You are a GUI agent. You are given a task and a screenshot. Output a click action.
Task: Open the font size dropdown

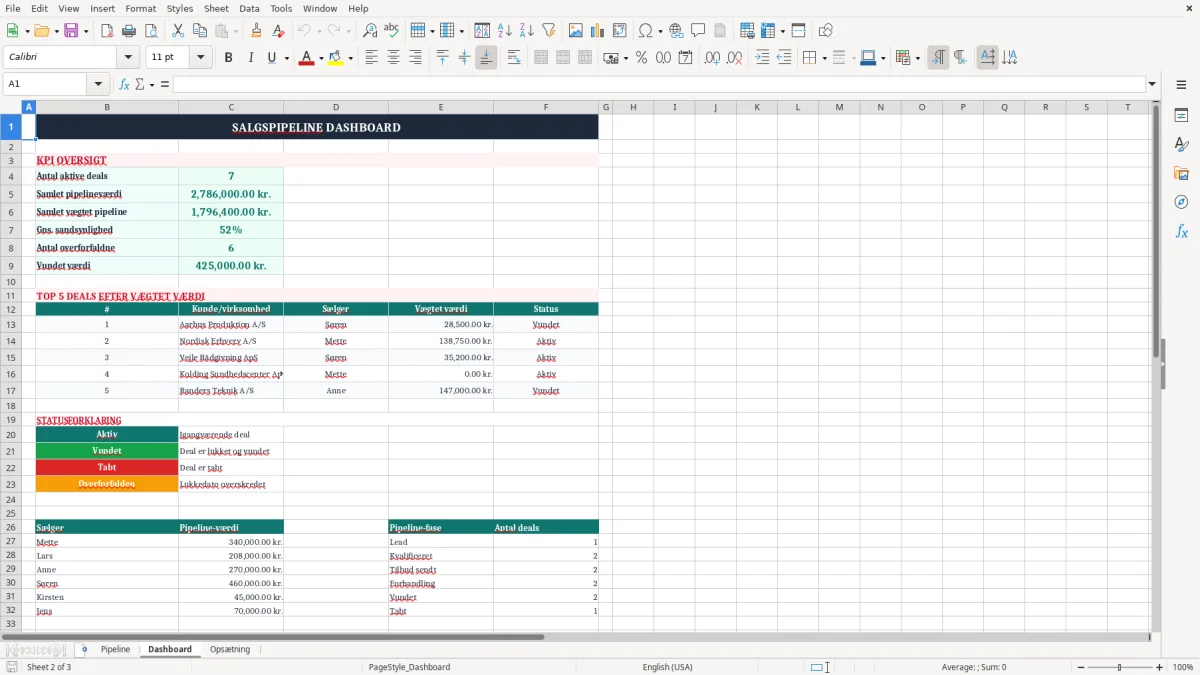[200, 58]
